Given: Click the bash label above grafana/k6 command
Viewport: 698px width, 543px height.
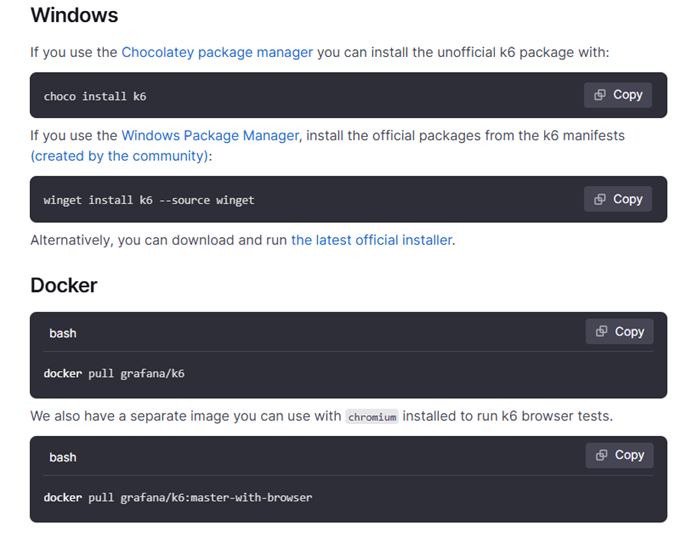Looking at the screenshot, I should [63, 333].
